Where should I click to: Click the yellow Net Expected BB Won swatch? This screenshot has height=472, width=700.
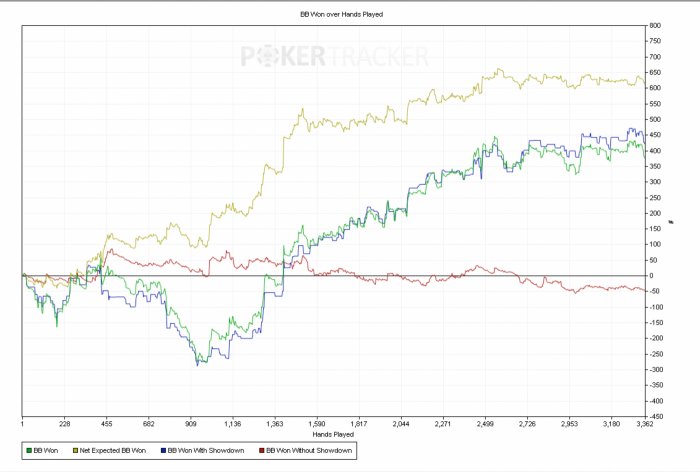[x=75, y=451]
